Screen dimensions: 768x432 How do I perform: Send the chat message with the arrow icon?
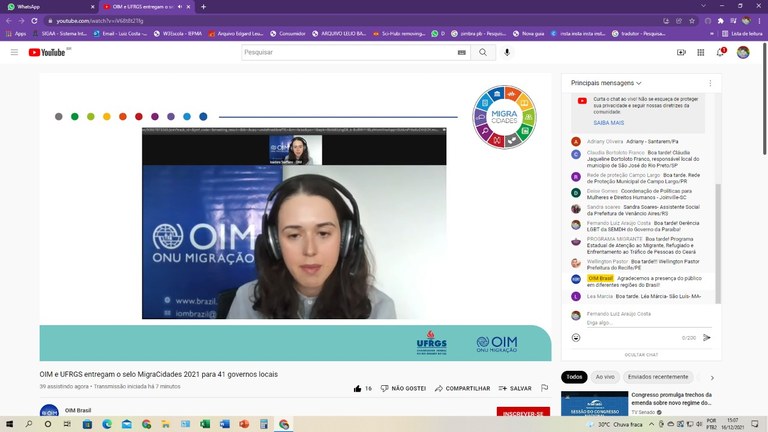point(707,337)
